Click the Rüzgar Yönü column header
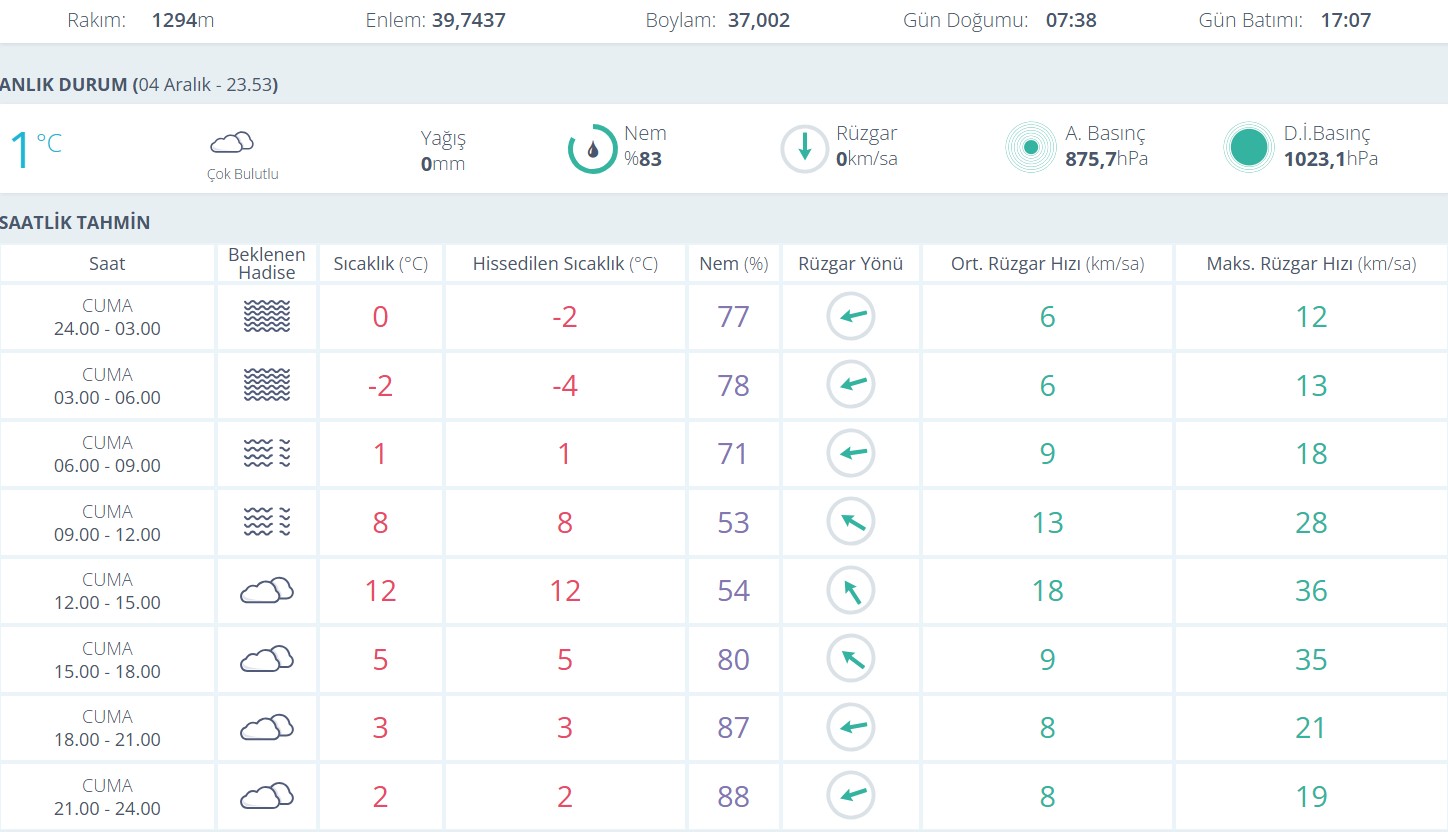This screenshot has width=1448, height=832. tap(850, 264)
